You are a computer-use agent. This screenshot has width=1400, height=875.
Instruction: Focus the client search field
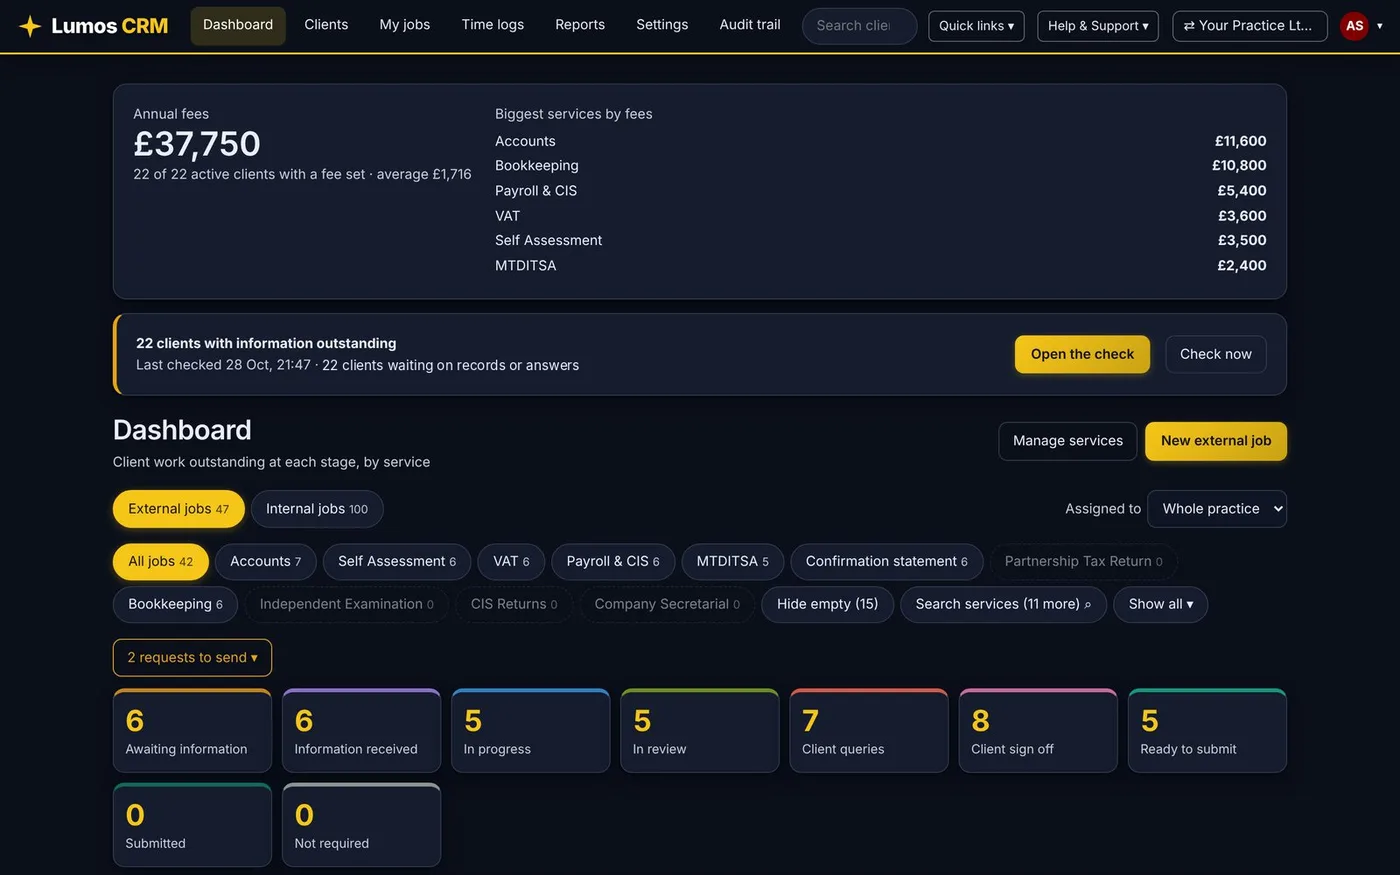pos(859,26)
